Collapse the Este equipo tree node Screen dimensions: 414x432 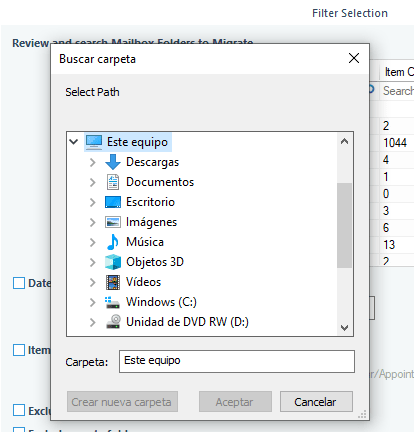pos(74,142)
